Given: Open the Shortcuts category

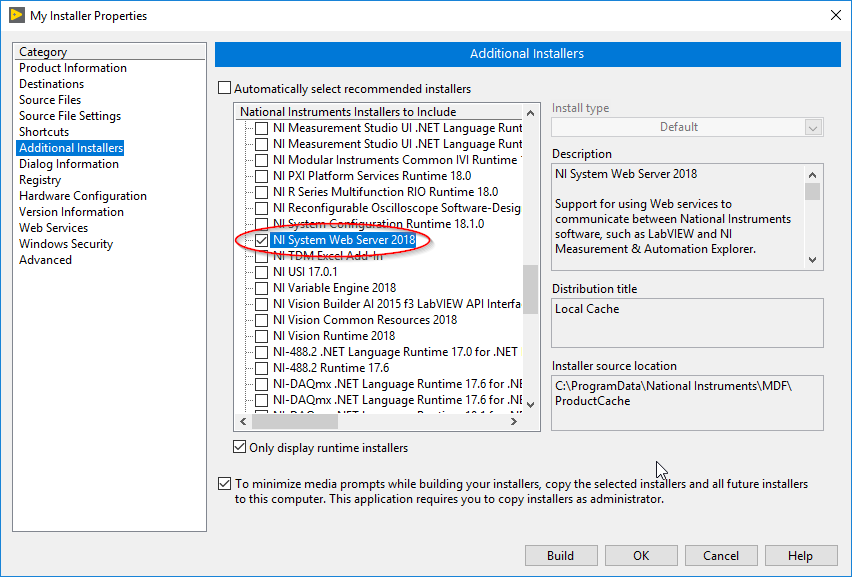Looking at the screenshot, I should tap(44, 132).
